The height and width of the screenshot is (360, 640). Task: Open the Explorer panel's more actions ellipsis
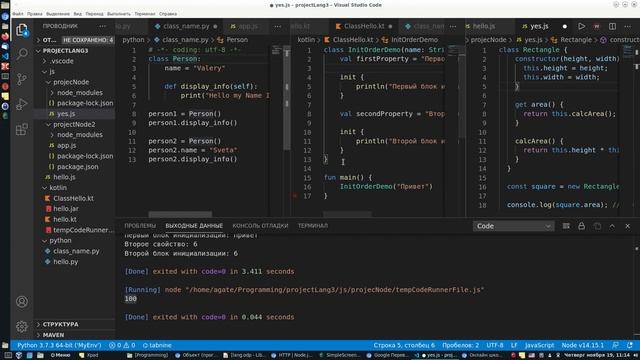[x=102, y=26]
